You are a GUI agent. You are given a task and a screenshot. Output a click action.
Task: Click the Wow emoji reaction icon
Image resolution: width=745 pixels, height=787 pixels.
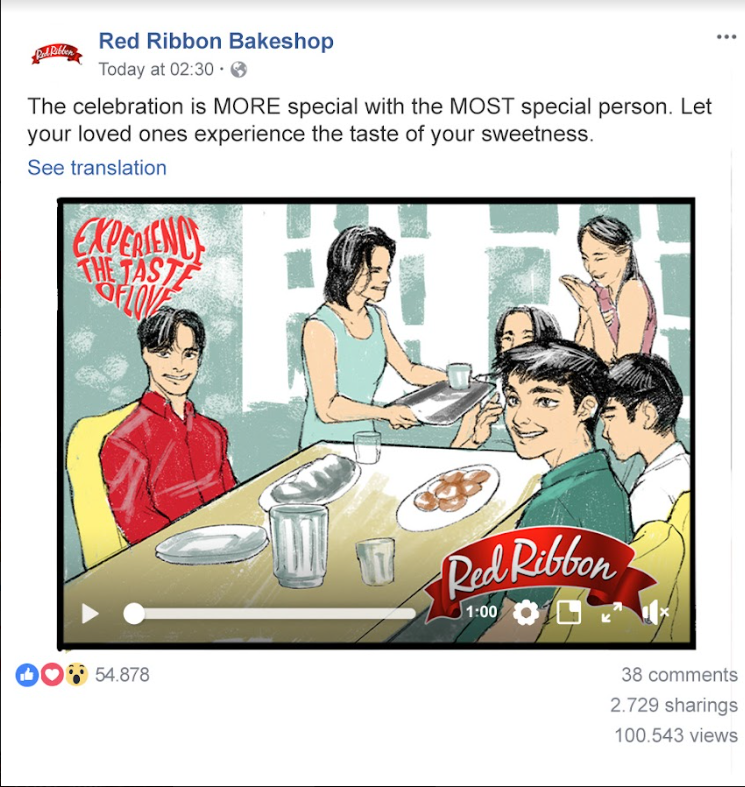[76, 675]
